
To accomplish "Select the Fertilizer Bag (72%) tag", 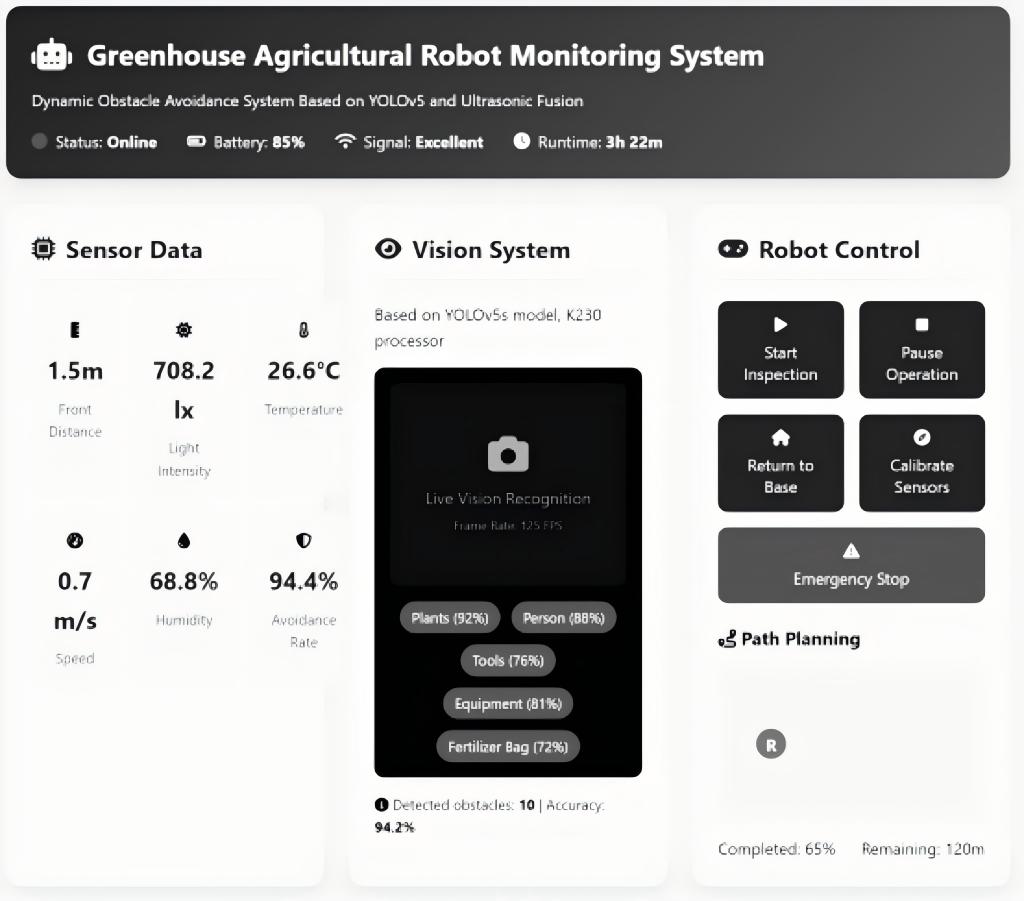I will tap(508, 747).
